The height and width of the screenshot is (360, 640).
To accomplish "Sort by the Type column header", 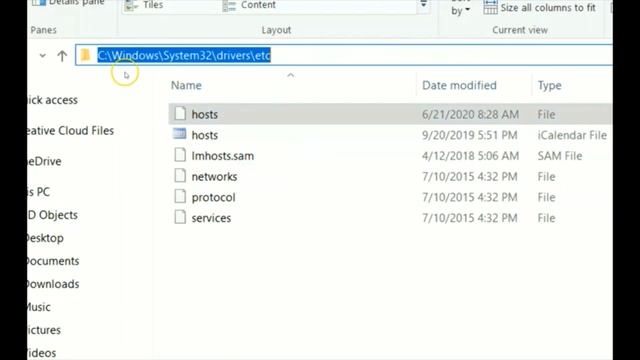I will pos(549,85).
